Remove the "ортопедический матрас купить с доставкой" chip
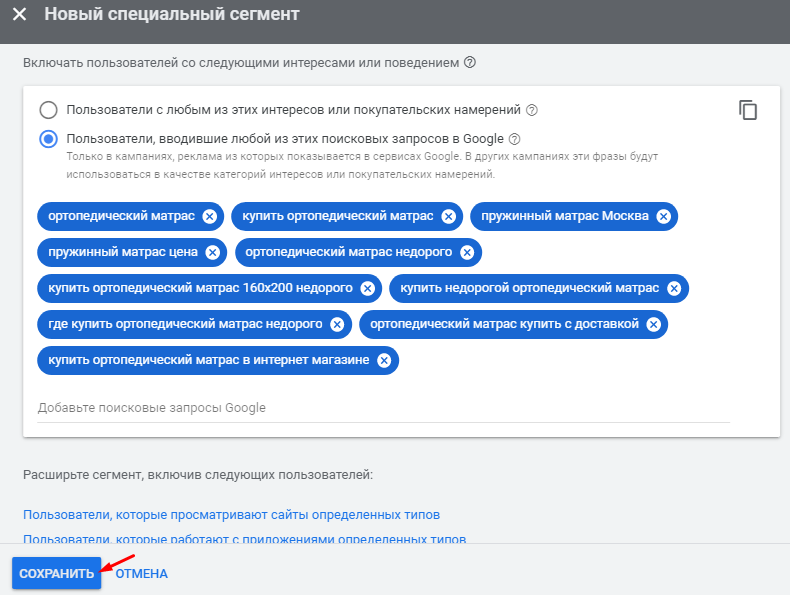Screen dimensions: 790x595 [653, 324]
